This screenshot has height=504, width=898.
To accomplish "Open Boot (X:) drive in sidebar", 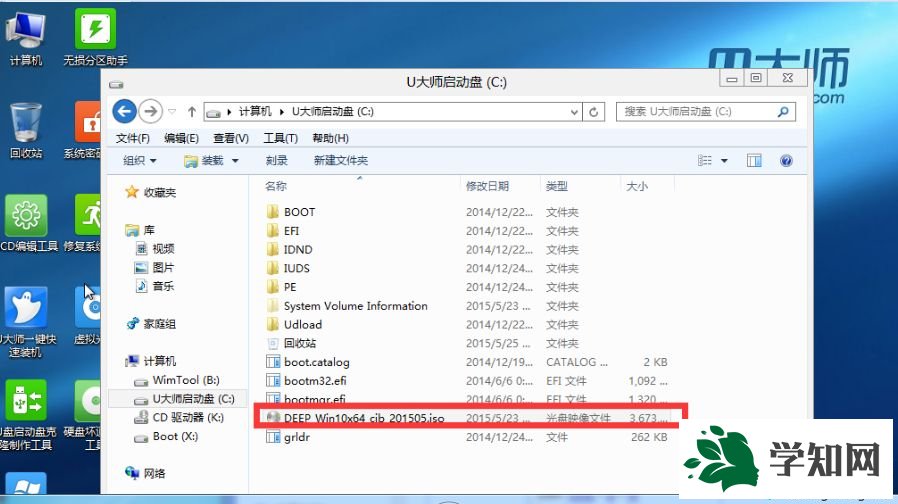I will click(166, 436).
